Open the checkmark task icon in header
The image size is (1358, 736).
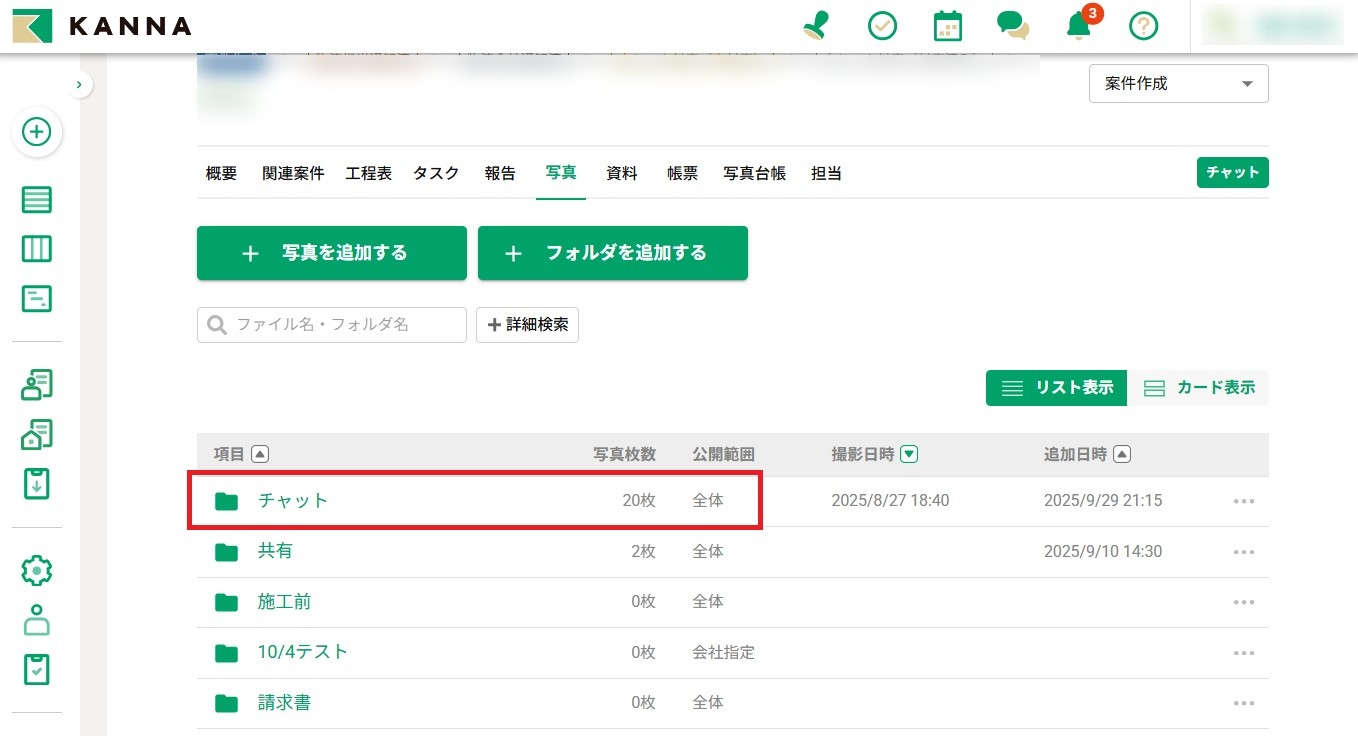pyautogui.click(x=882, y=26)
